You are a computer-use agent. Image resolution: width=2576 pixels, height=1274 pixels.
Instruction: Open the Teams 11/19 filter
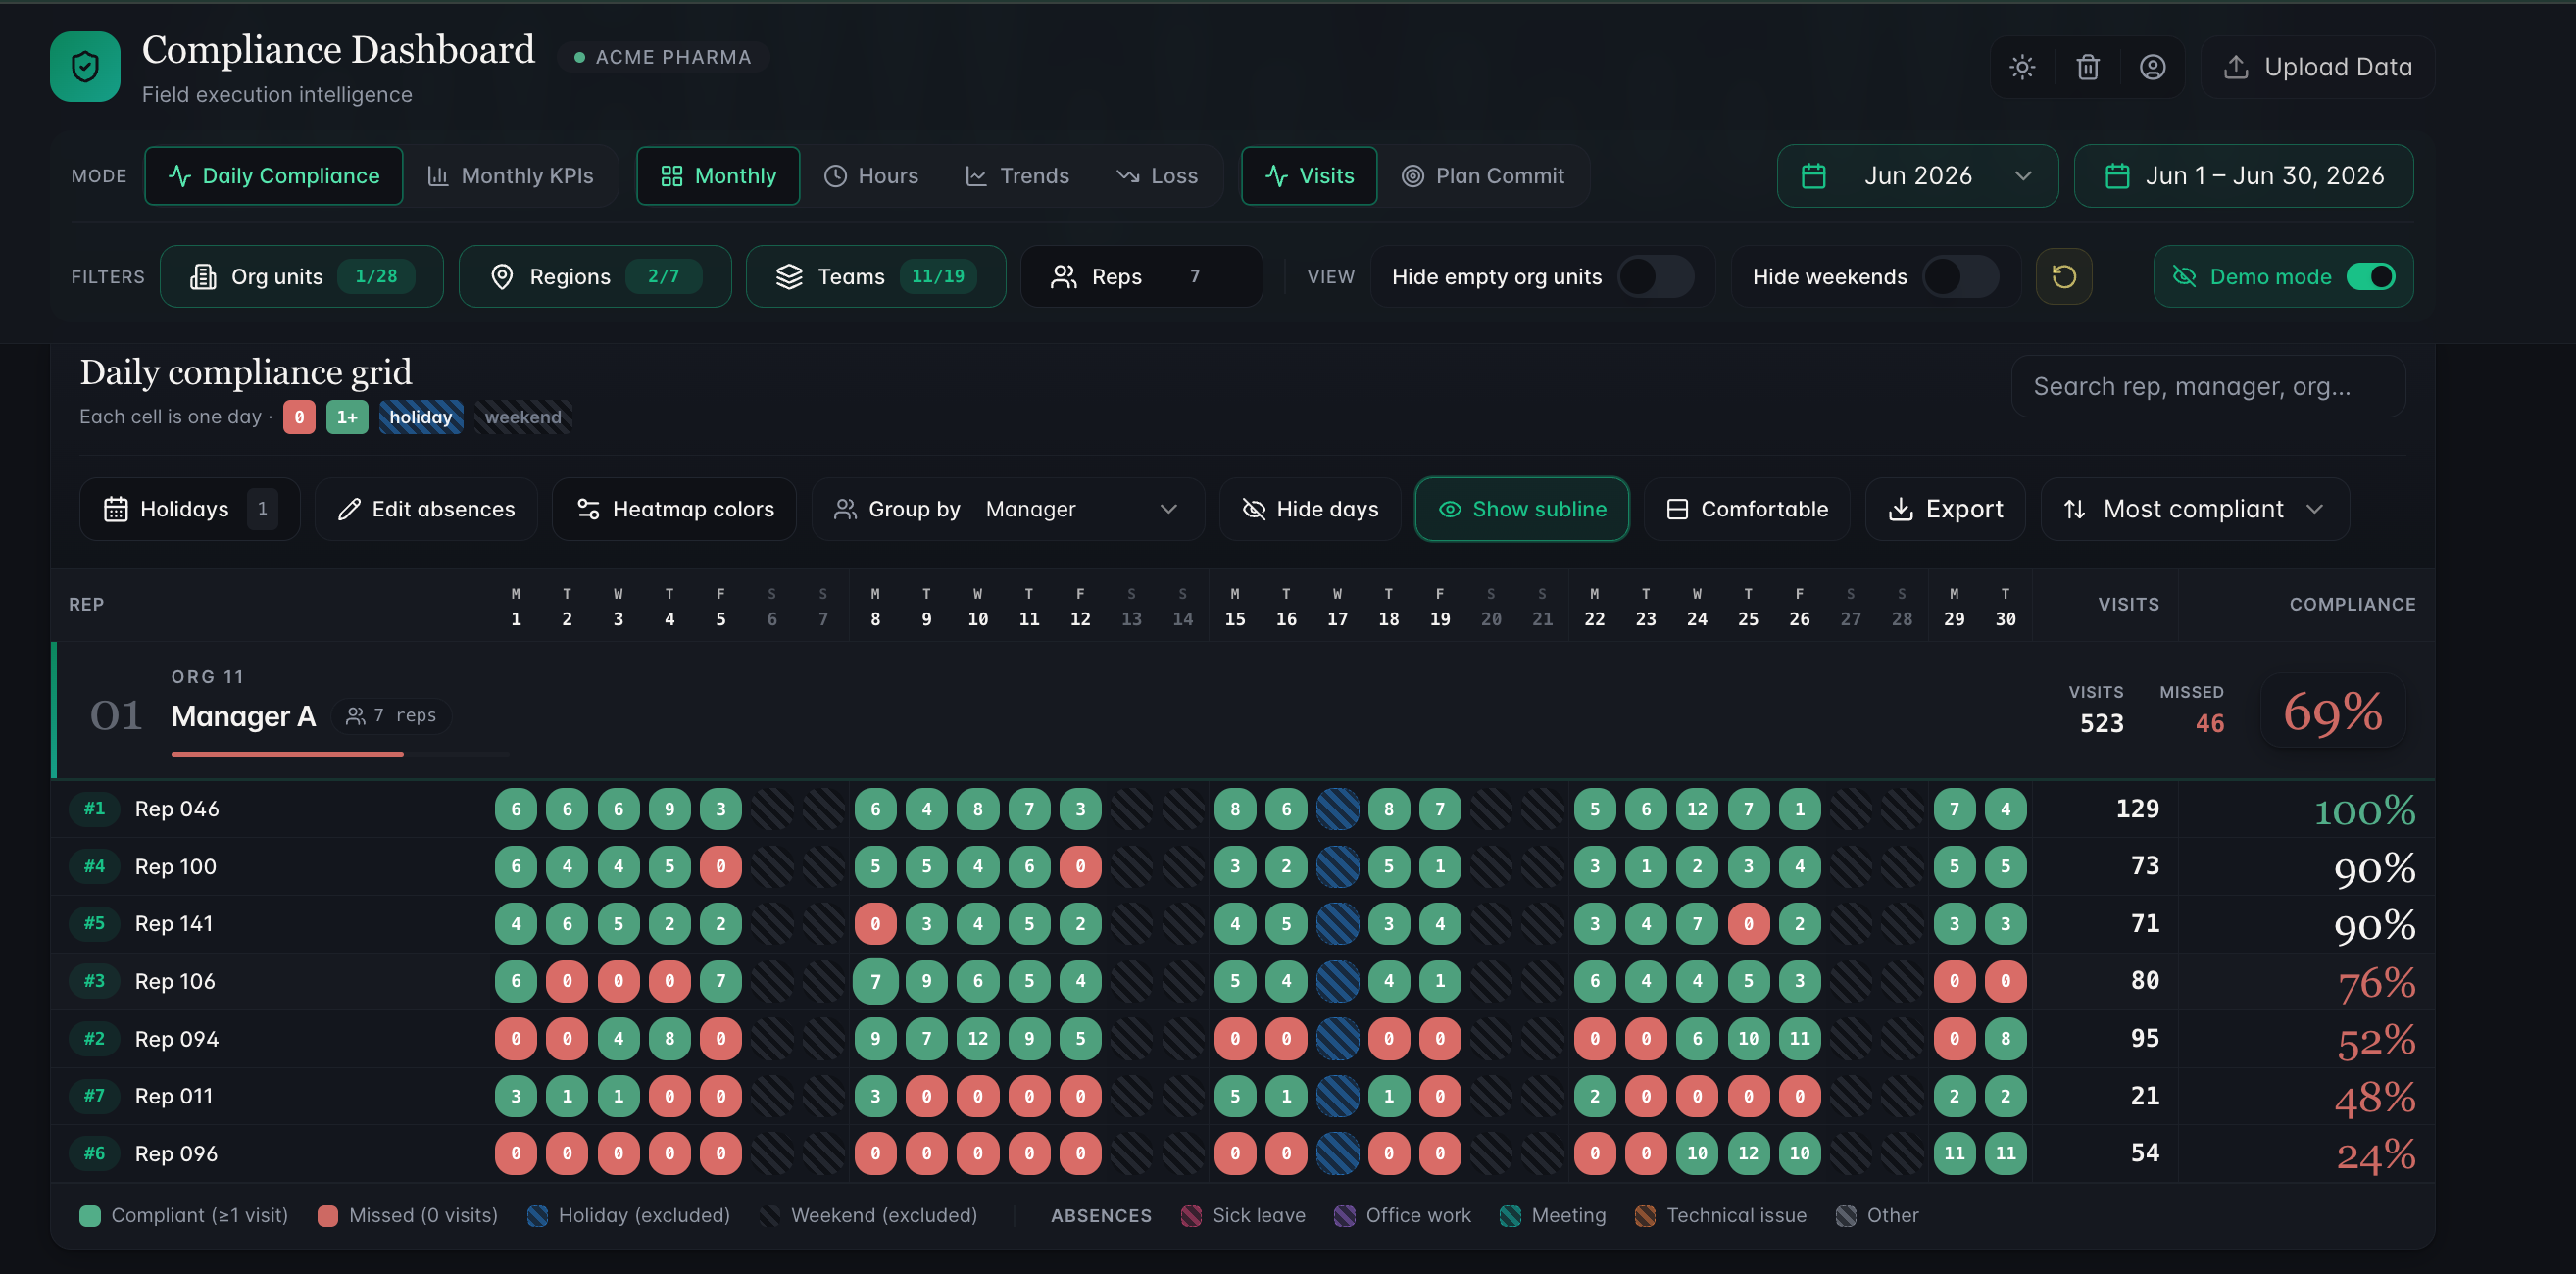tap(876, 276)
